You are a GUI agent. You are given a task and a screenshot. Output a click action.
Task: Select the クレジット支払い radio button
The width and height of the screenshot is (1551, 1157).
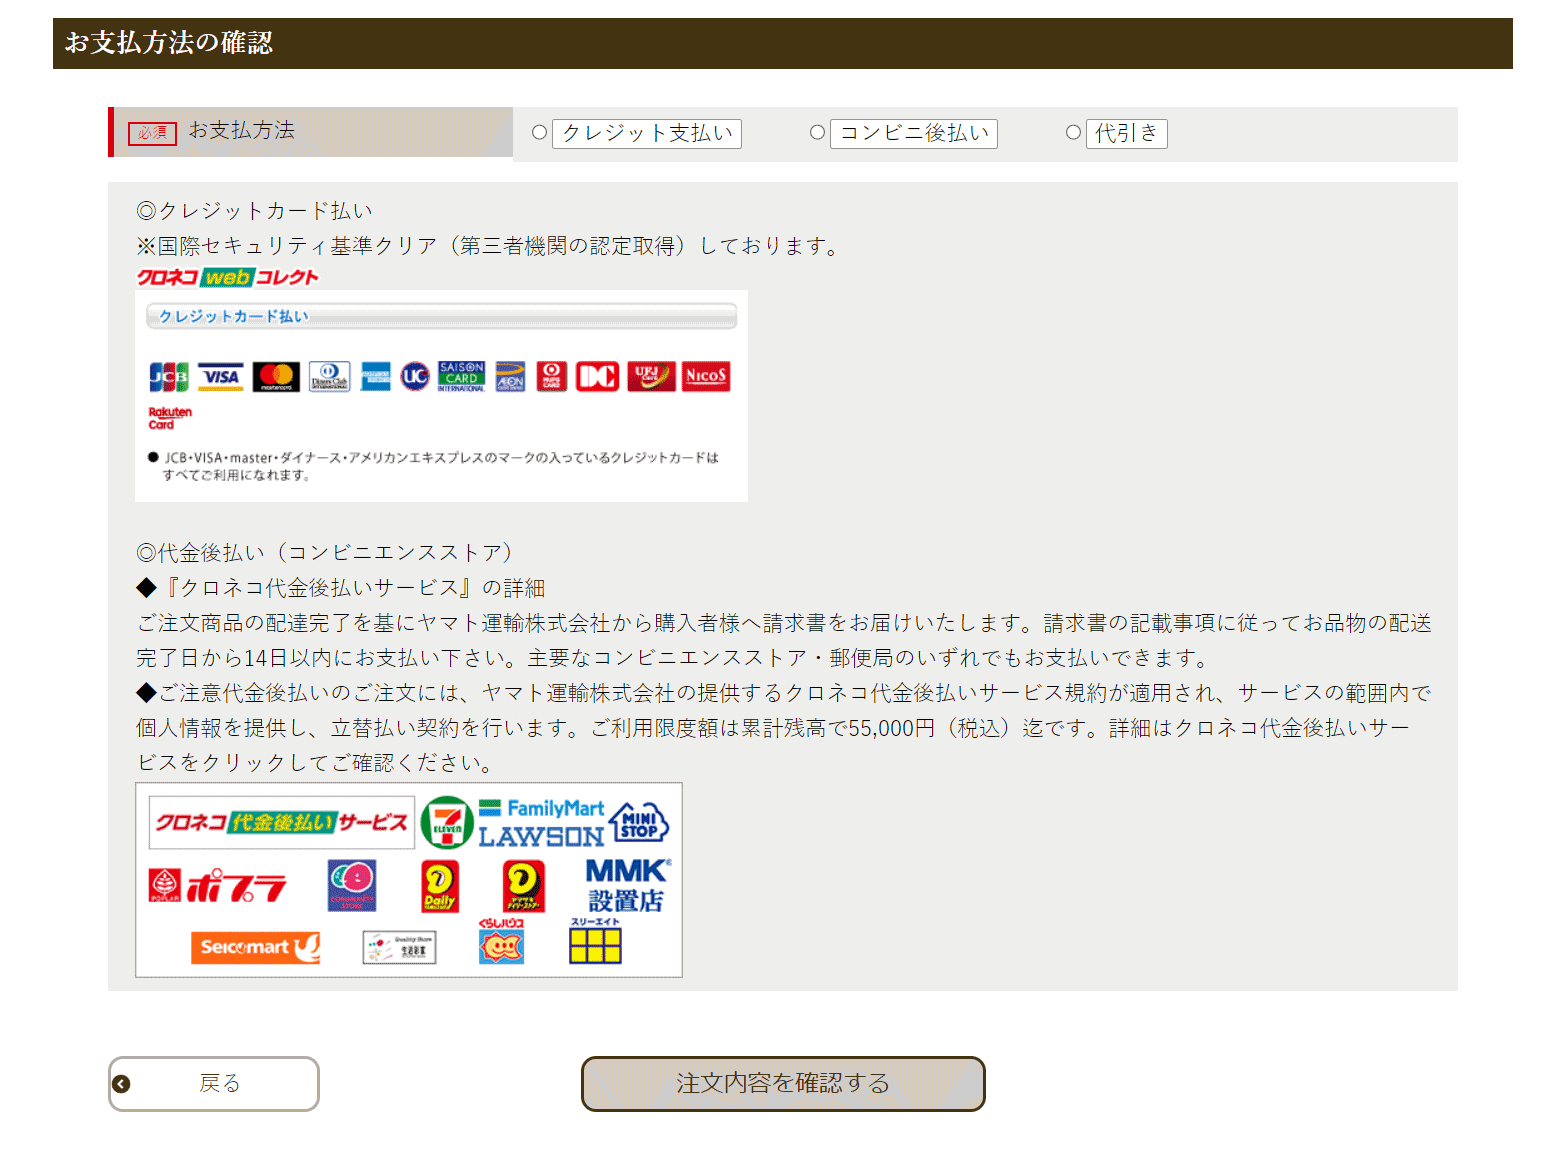[539, 132]
